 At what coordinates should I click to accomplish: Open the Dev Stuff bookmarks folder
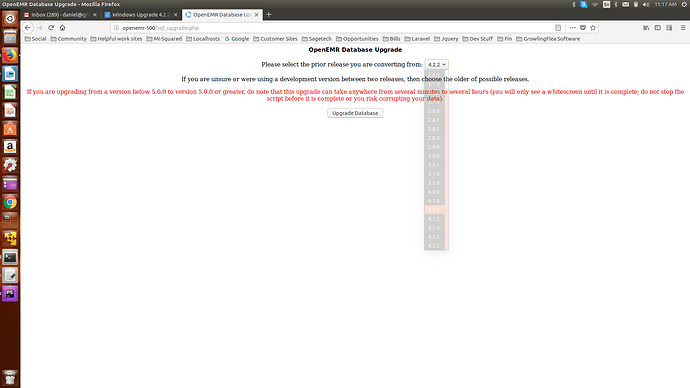[477, 39]
